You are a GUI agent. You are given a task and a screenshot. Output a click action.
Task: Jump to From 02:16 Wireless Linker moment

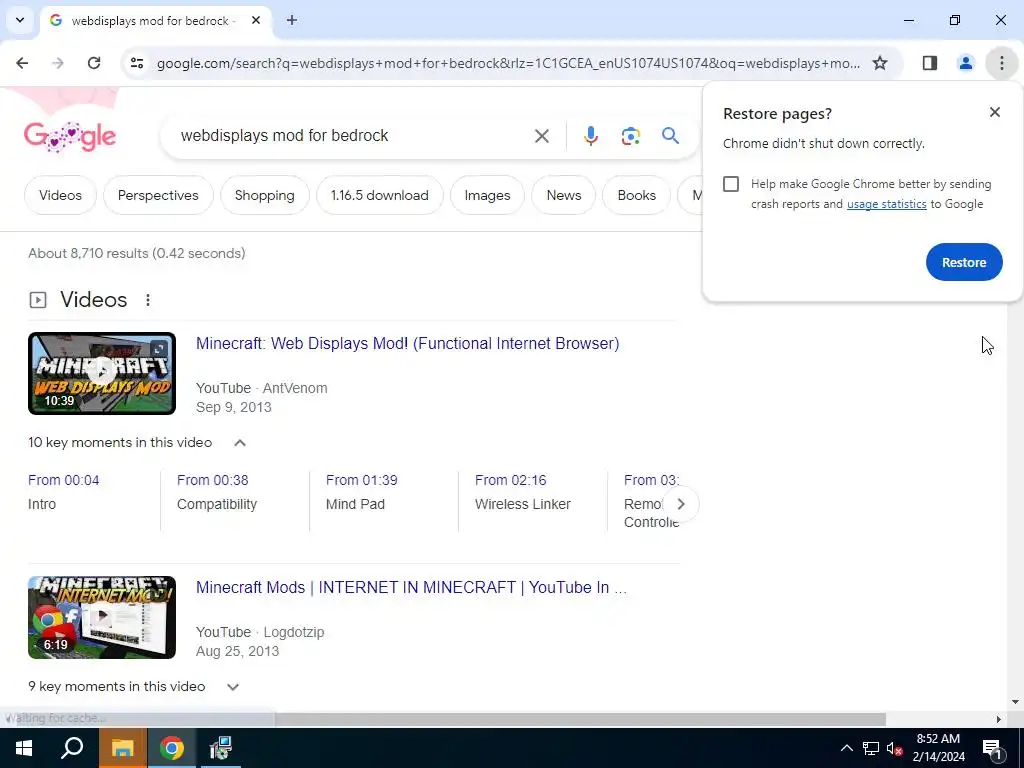(522, 492)
